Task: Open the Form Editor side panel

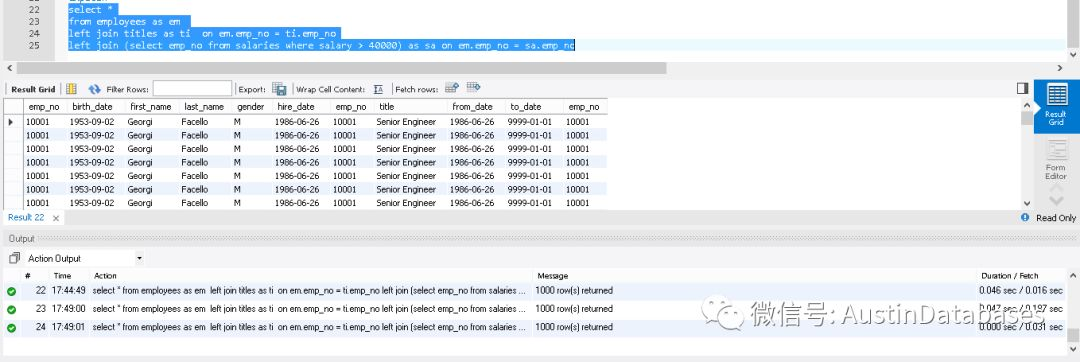Action: click(1056, 159)
